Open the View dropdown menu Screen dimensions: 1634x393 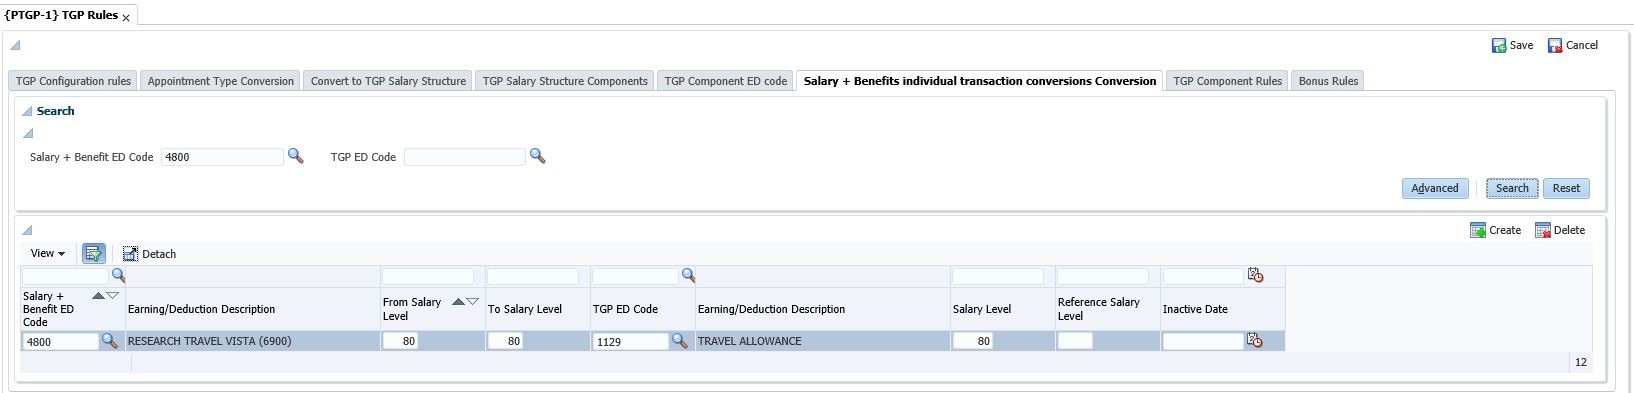[47, 254]
